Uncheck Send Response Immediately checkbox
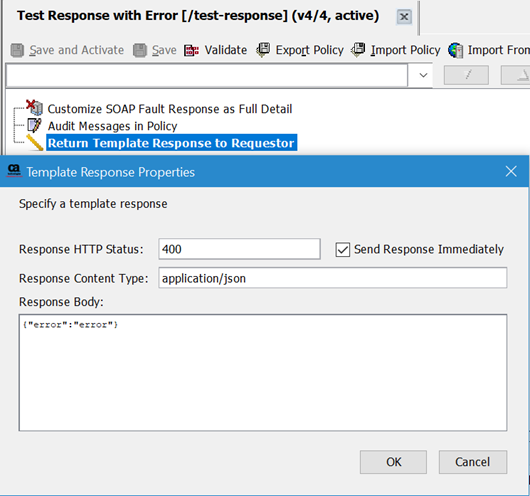Viewport: 530px width, 496px height. (x=342, y=250)
